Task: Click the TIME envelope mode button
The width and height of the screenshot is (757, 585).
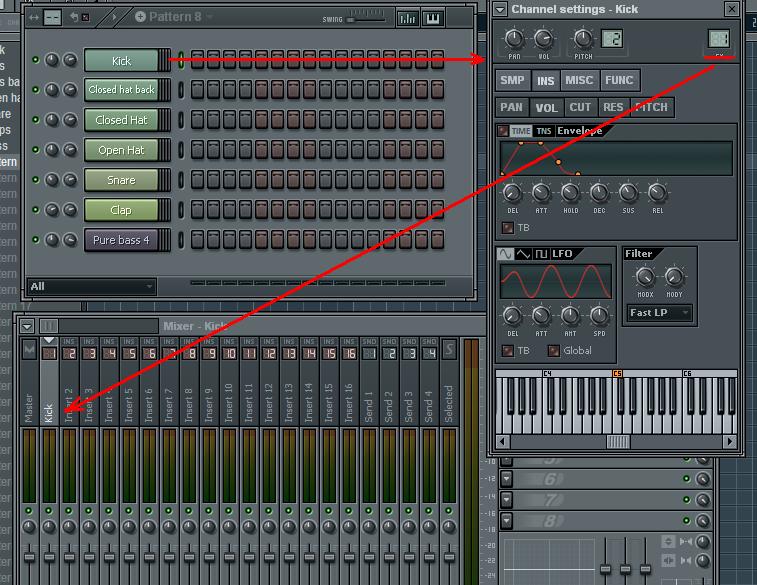Action: (521, 131)
